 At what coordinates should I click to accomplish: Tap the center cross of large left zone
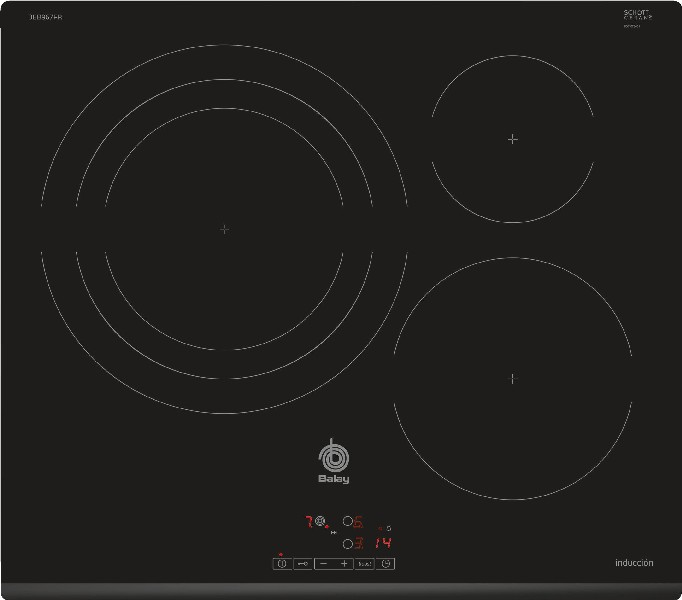tap(224, 229)
